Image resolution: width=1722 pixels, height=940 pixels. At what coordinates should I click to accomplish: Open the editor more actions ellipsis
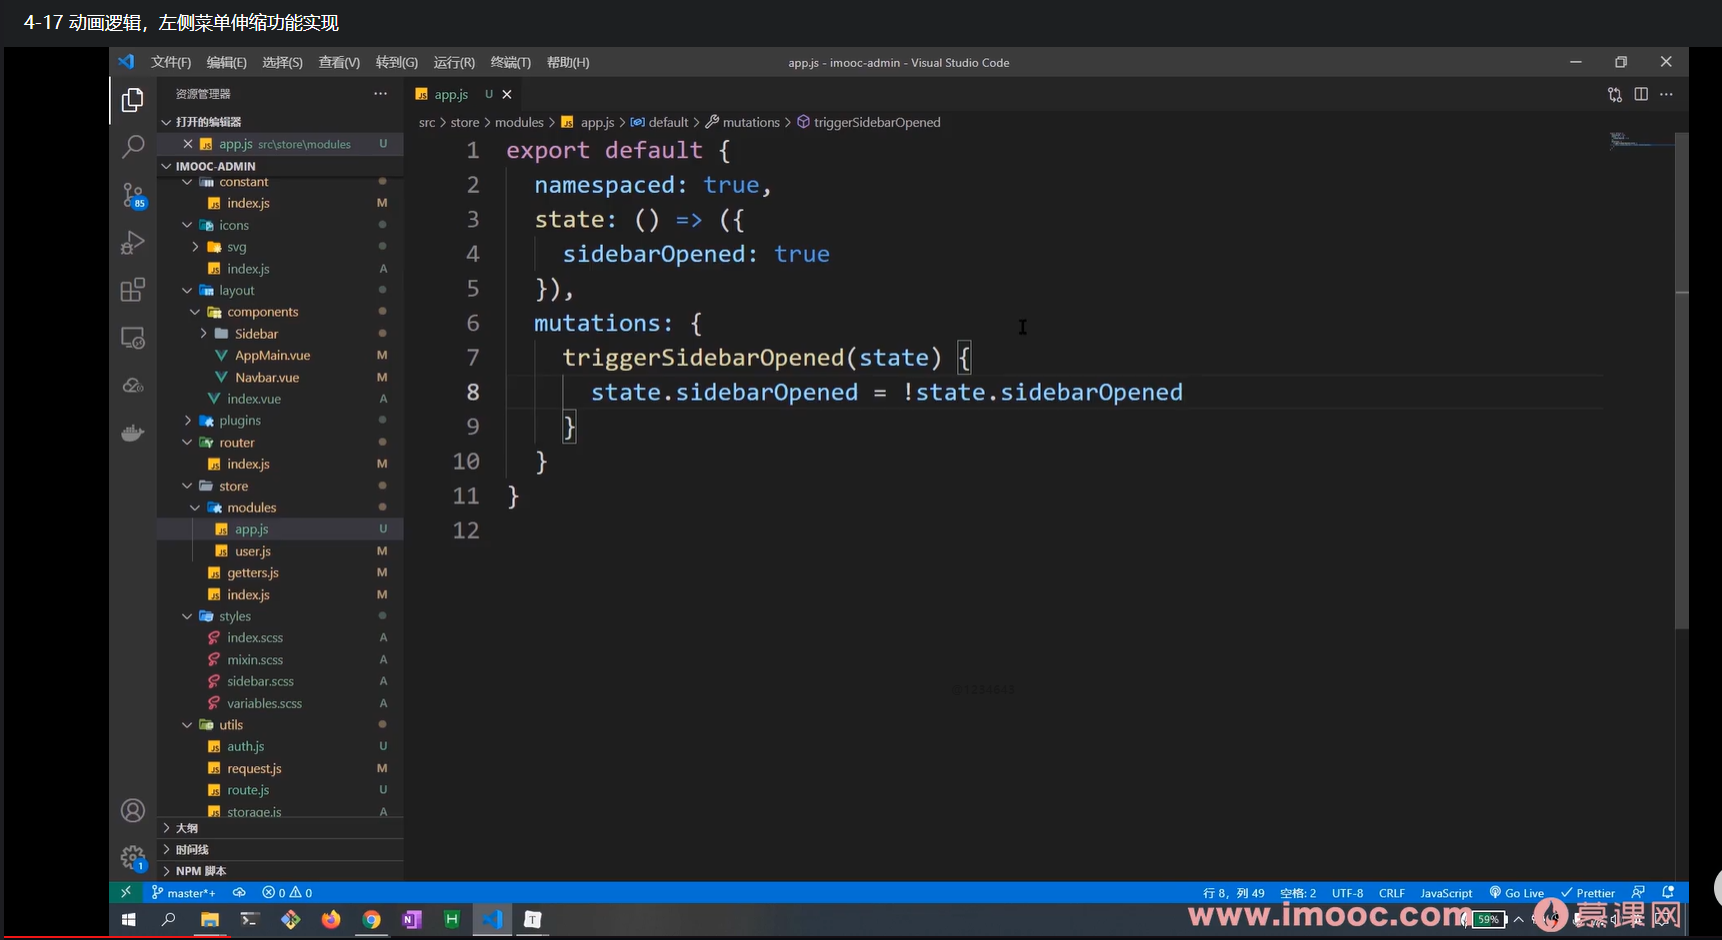[x=1666, y=94]
